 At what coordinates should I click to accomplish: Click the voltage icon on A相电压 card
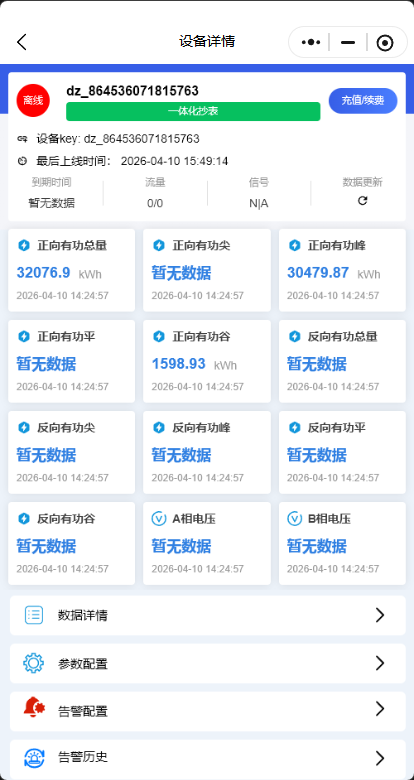click(x=158, y=519)
